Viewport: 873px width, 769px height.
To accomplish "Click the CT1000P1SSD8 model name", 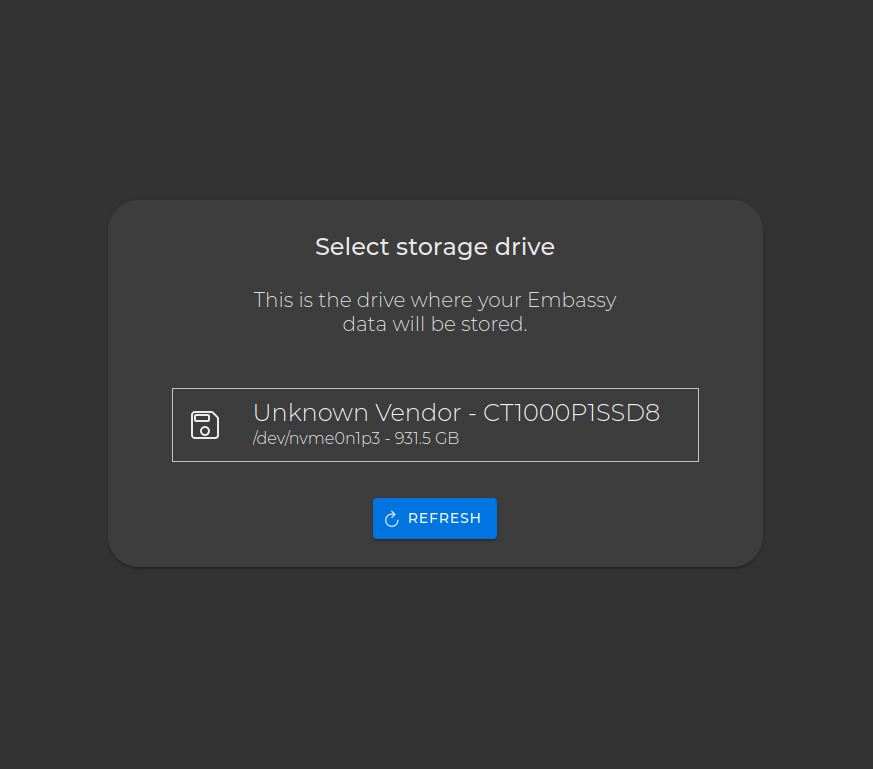I will coord(571,413).
